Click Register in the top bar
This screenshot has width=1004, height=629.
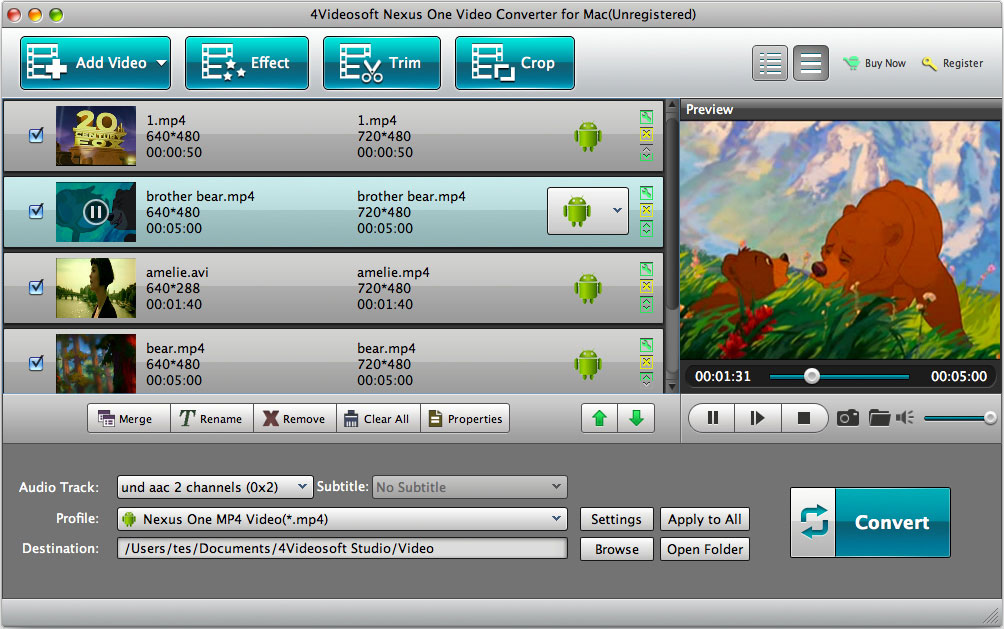[953, 63]
